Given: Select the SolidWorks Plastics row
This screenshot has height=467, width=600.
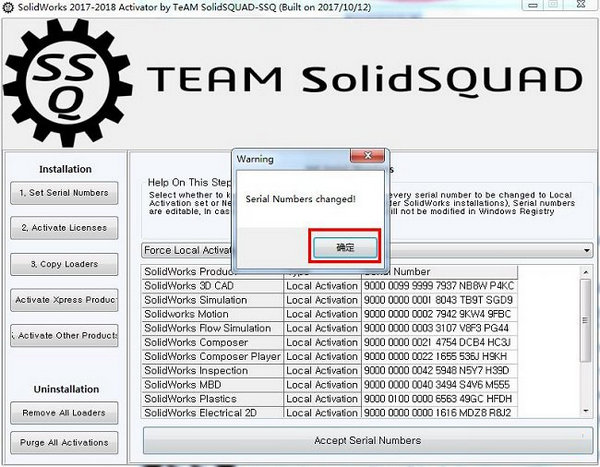Looking at the screenshot, I should pyautogui.click(x=329, y=399).
